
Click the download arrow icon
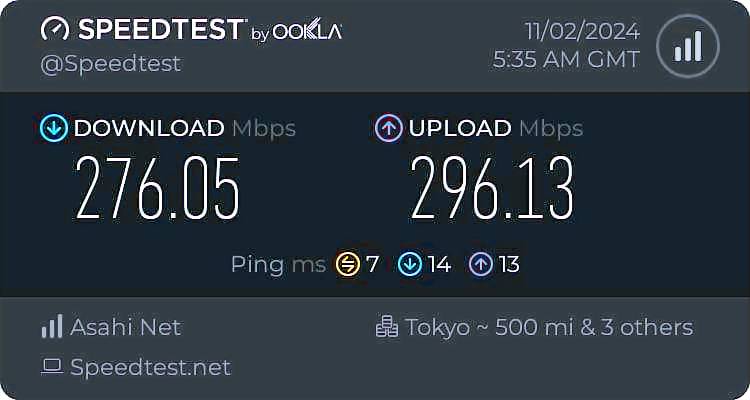tap(53, 128)
